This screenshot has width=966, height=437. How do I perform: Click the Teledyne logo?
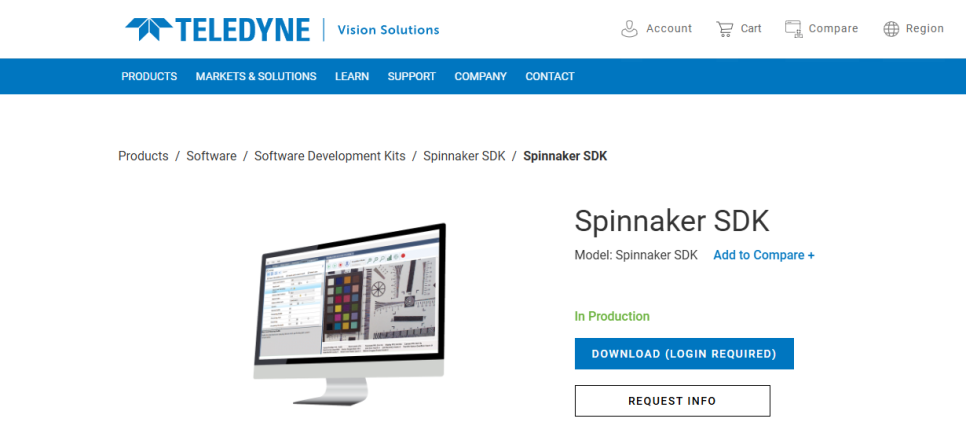click(x=217, y=29)
